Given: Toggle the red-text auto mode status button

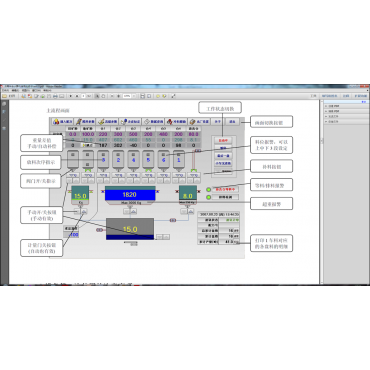Looking at the screenshot, I should (223, 141).
